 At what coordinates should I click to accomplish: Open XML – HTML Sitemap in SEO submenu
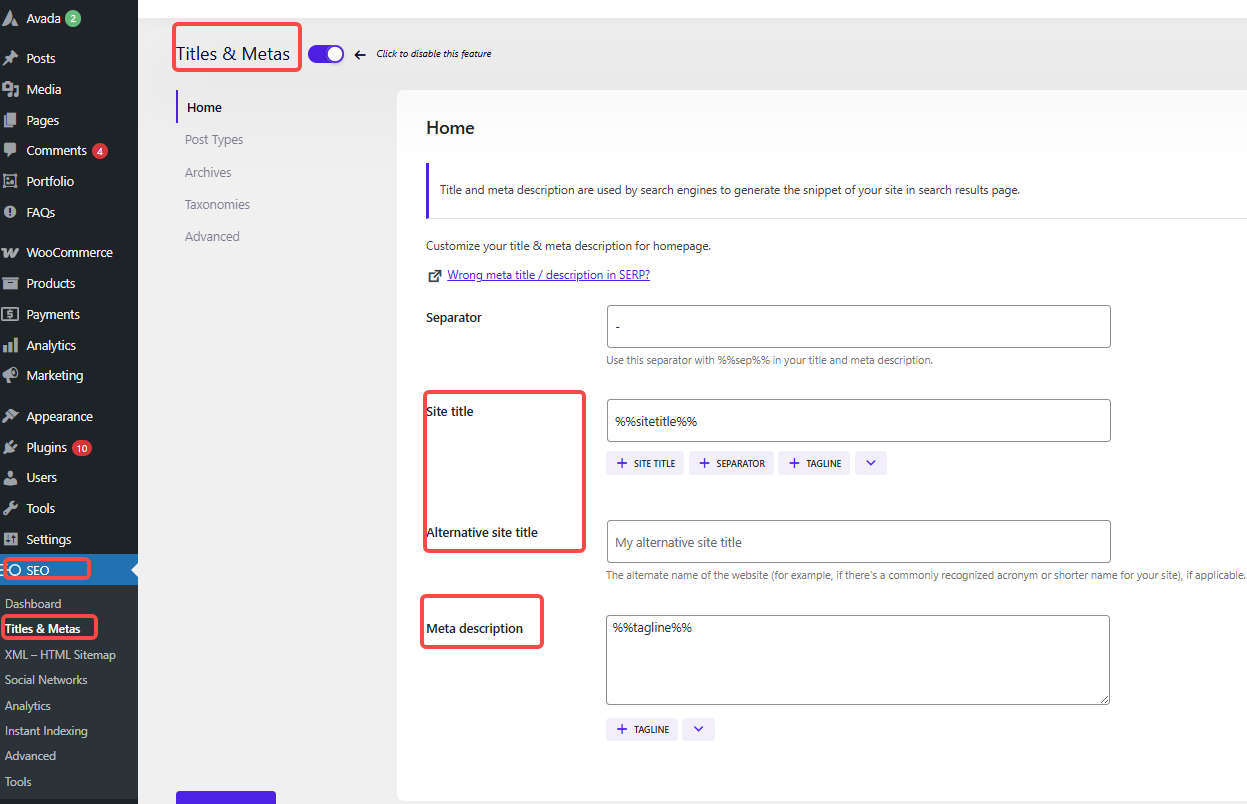point(60,655)
